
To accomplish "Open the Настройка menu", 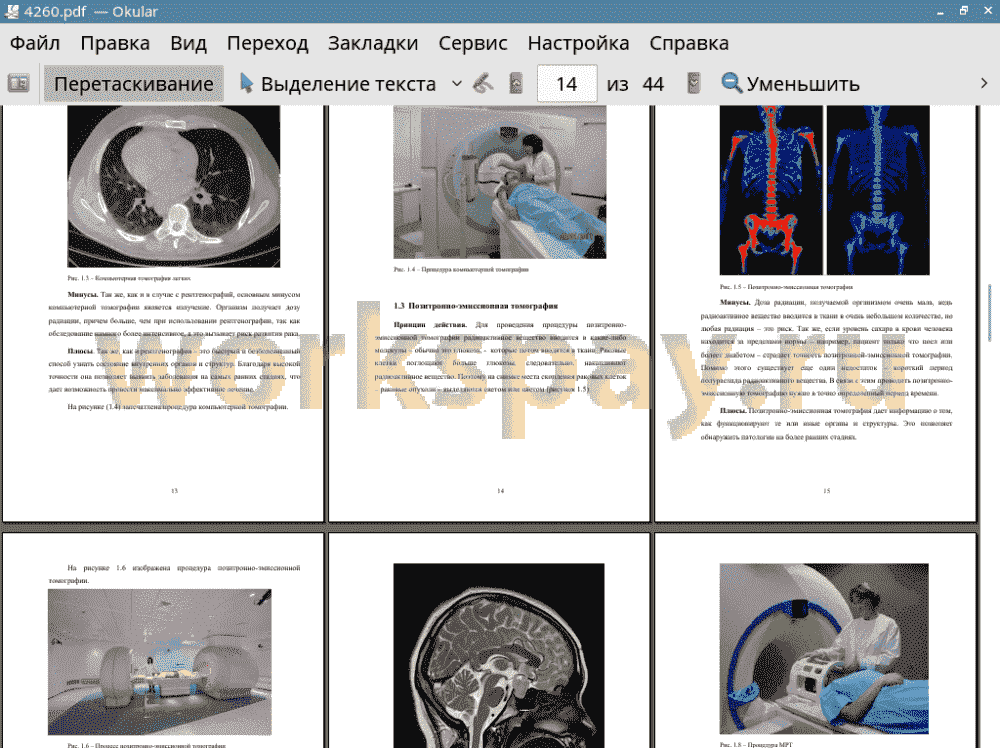I will (x=578, y=43).
